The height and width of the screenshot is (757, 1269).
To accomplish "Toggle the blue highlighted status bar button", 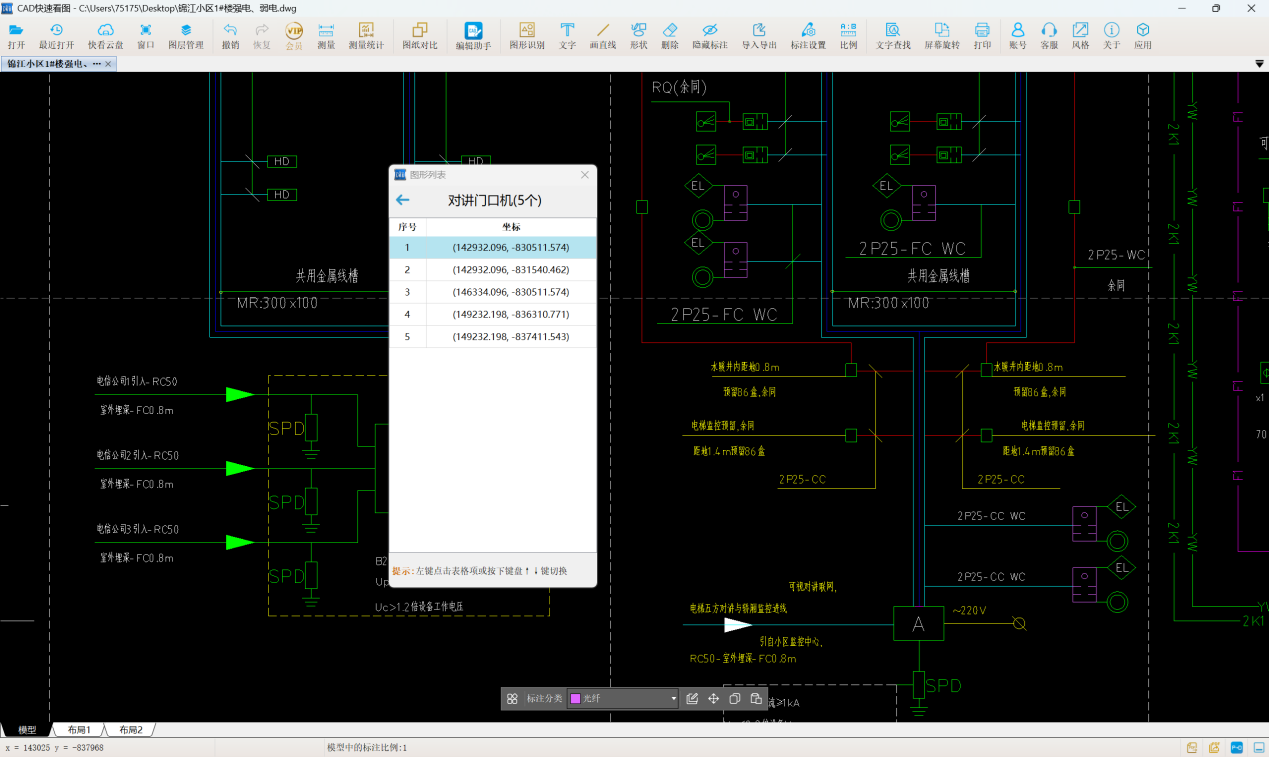I will 1237,747.
